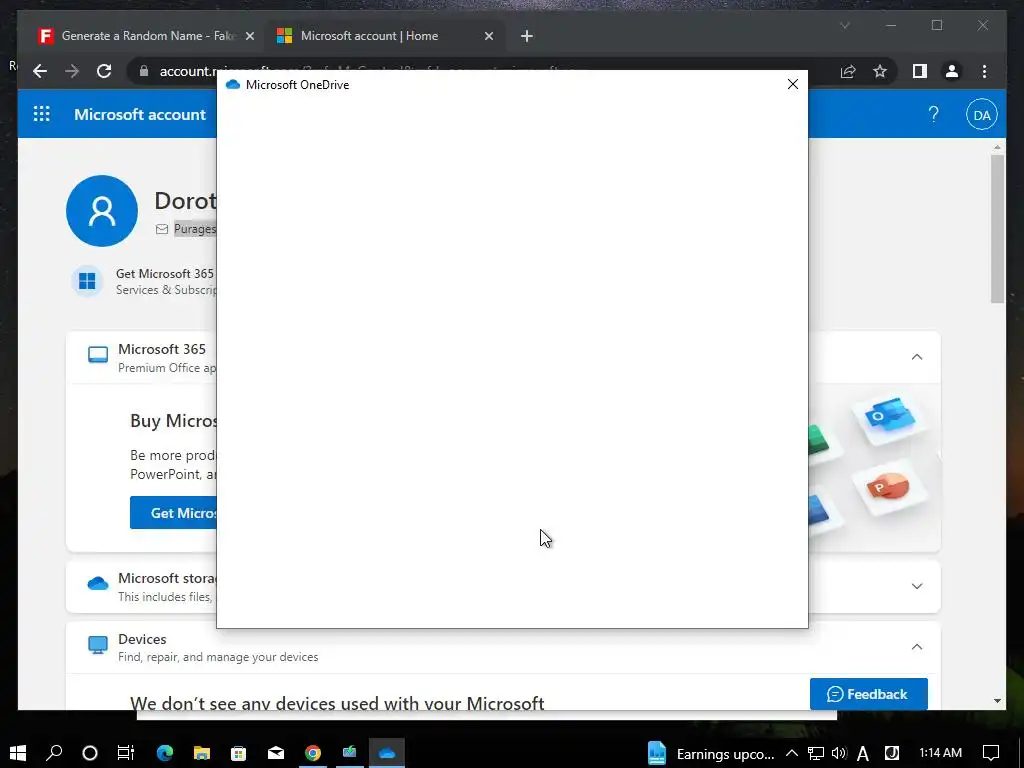Open the 1:14 AM clock
The width and height of the screenshot is (1024, 768).
tap(940, 753)
